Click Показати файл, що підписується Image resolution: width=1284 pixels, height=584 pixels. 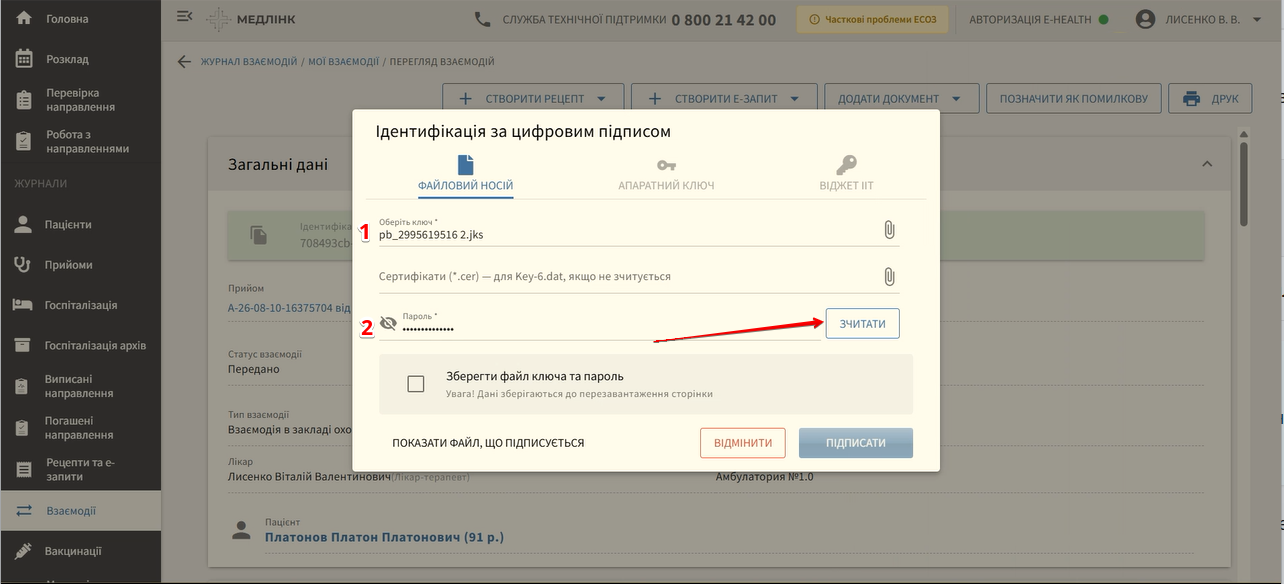pyautogui.click(x=488, y=443)
